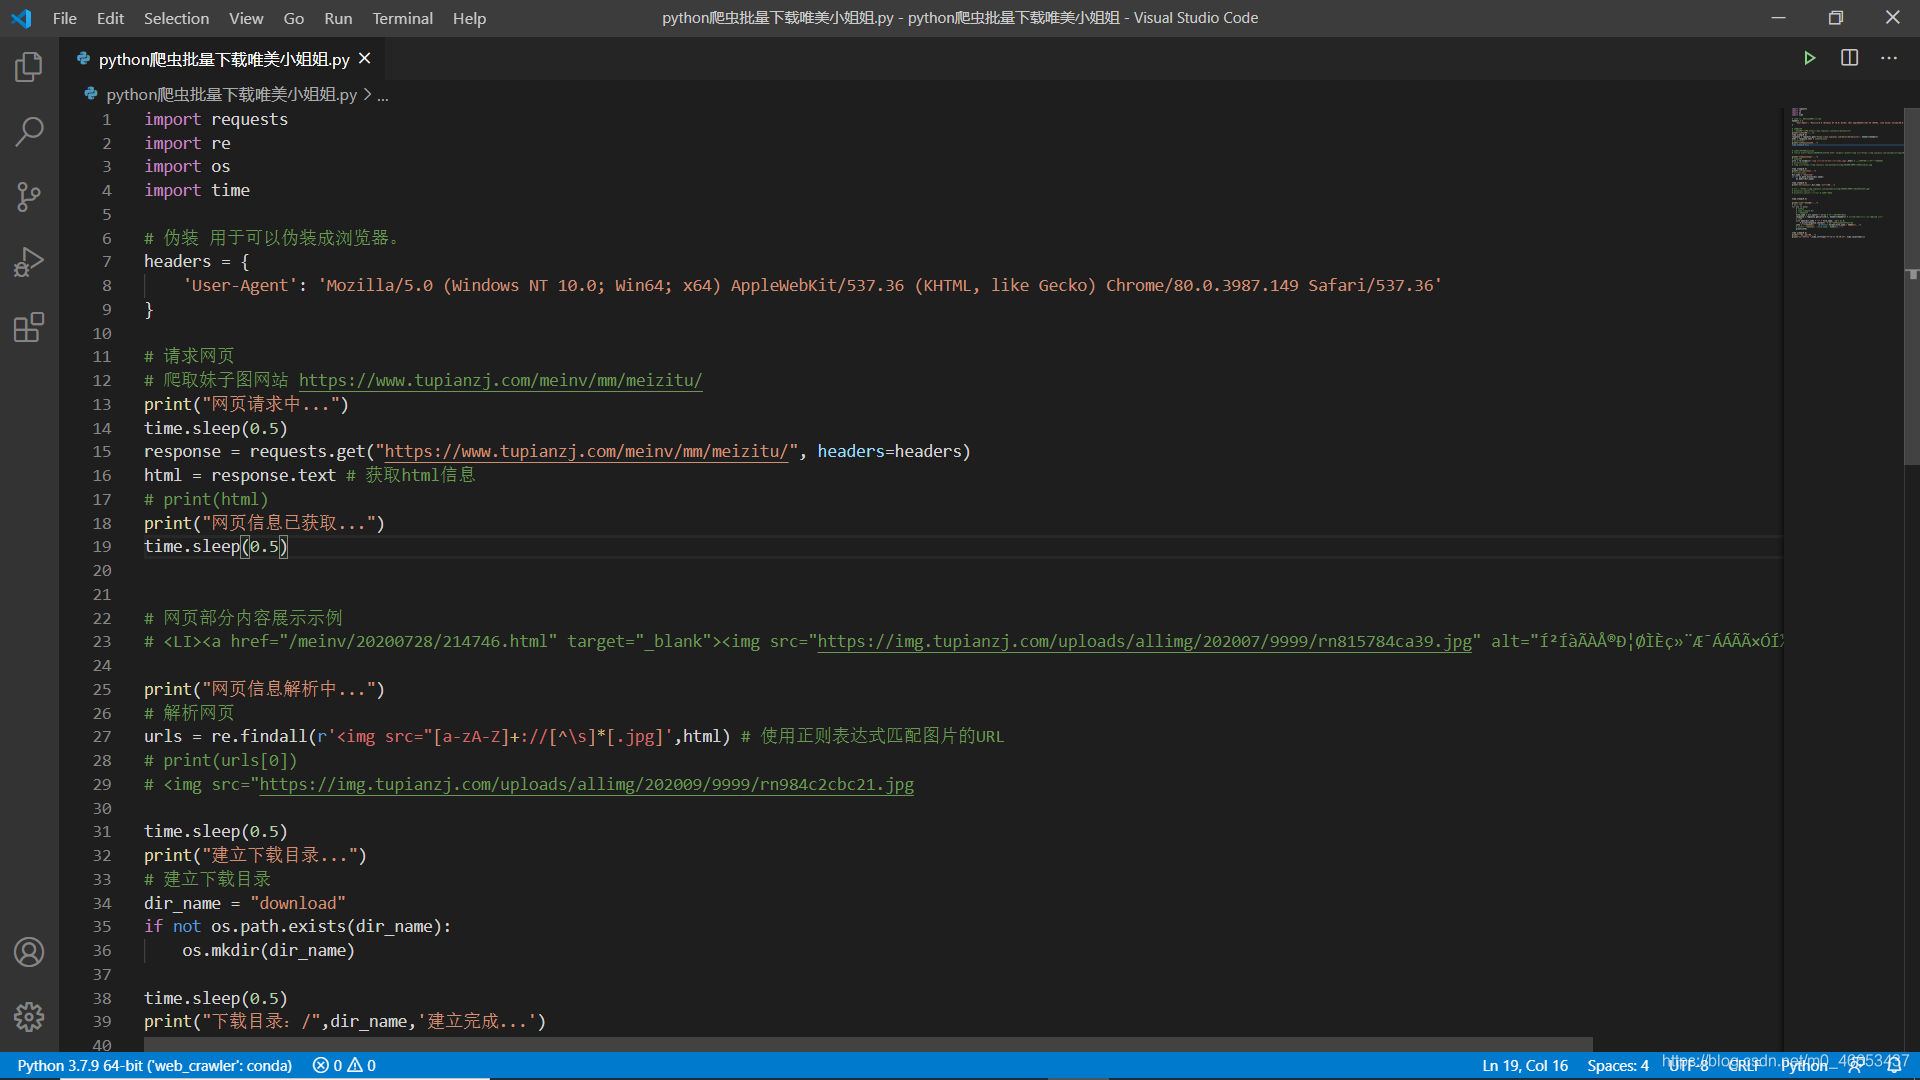Click the Python file icon in breadcrumb
1920x1080 pixels.
(x=91, y=94)
